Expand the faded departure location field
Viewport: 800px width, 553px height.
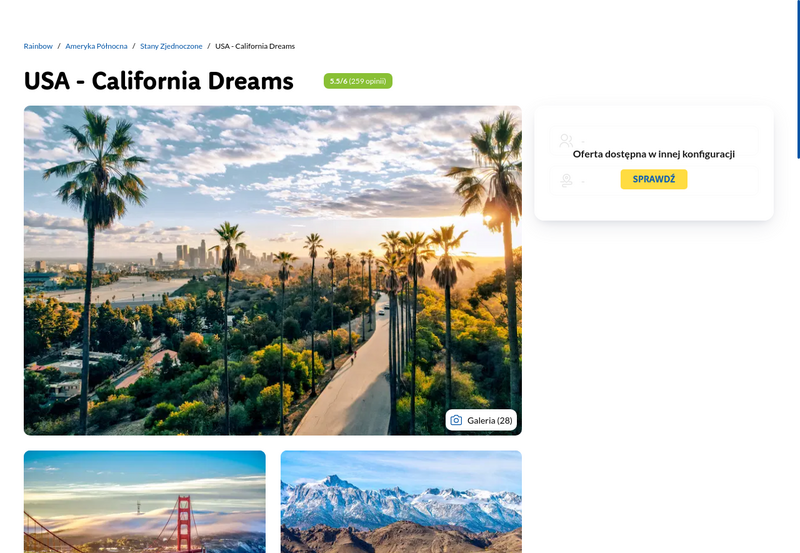point(654,181)
